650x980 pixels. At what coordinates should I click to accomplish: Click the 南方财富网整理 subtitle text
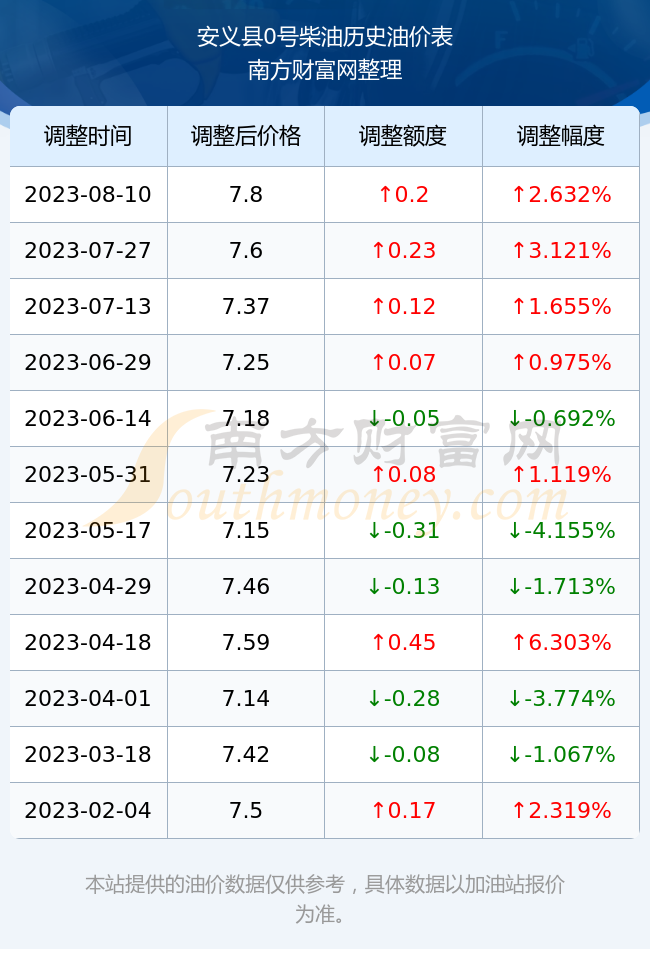click(325, 70)
